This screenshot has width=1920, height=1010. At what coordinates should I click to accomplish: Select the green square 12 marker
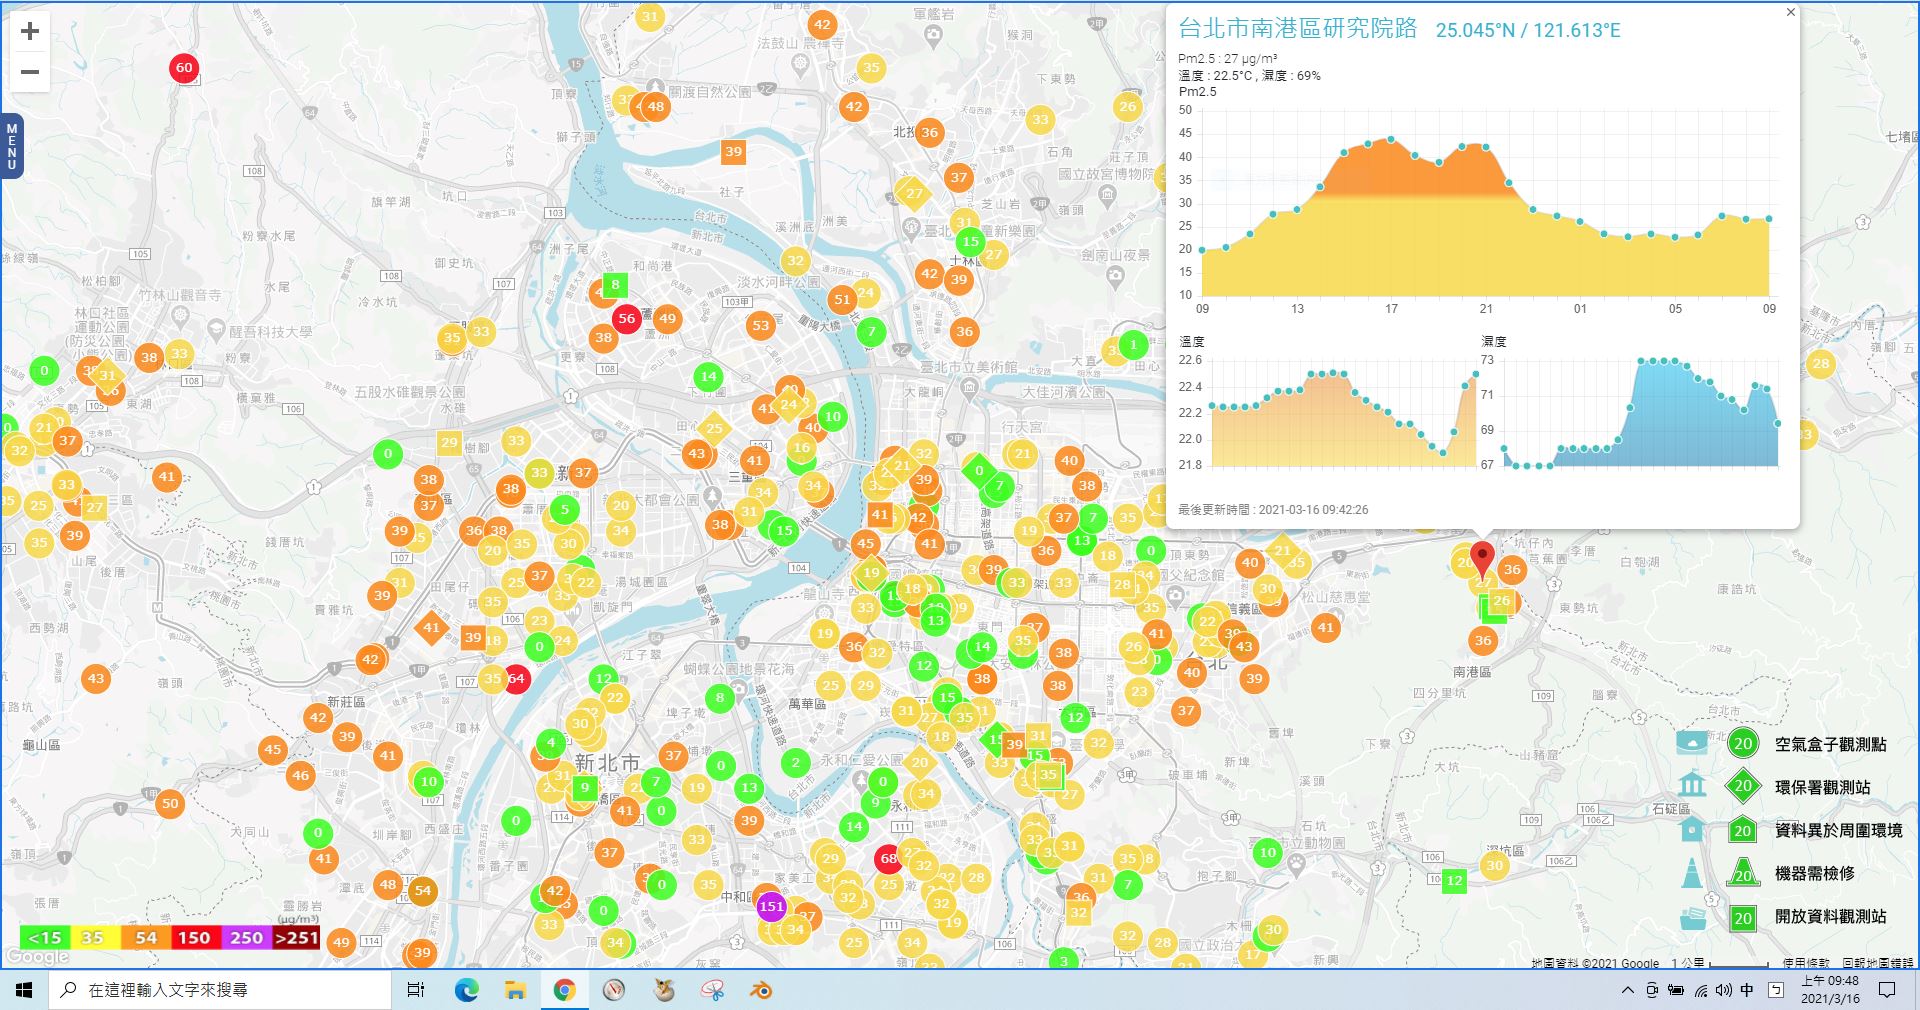click(1454, 881)
